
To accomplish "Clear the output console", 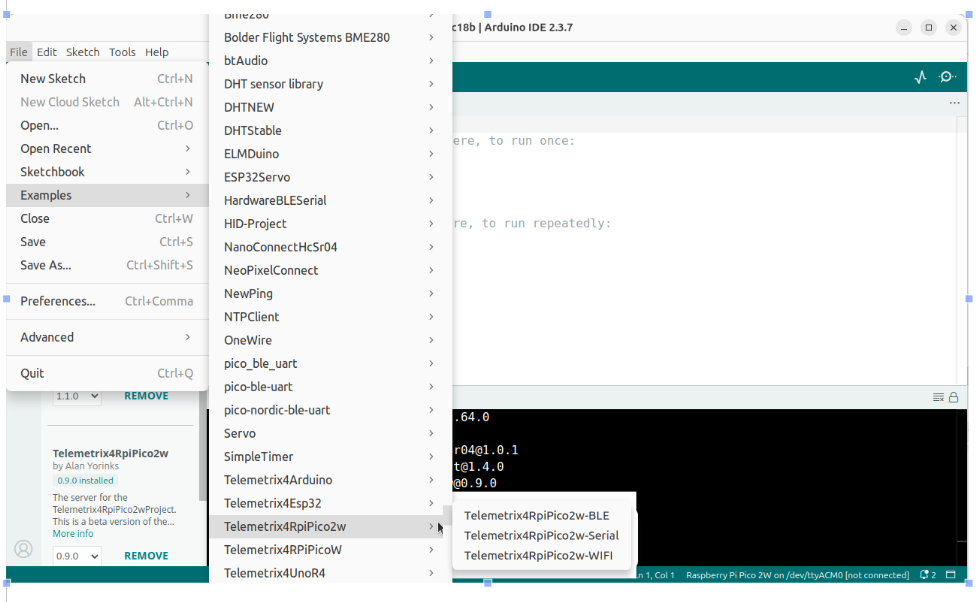I will [x=938, y=397].
